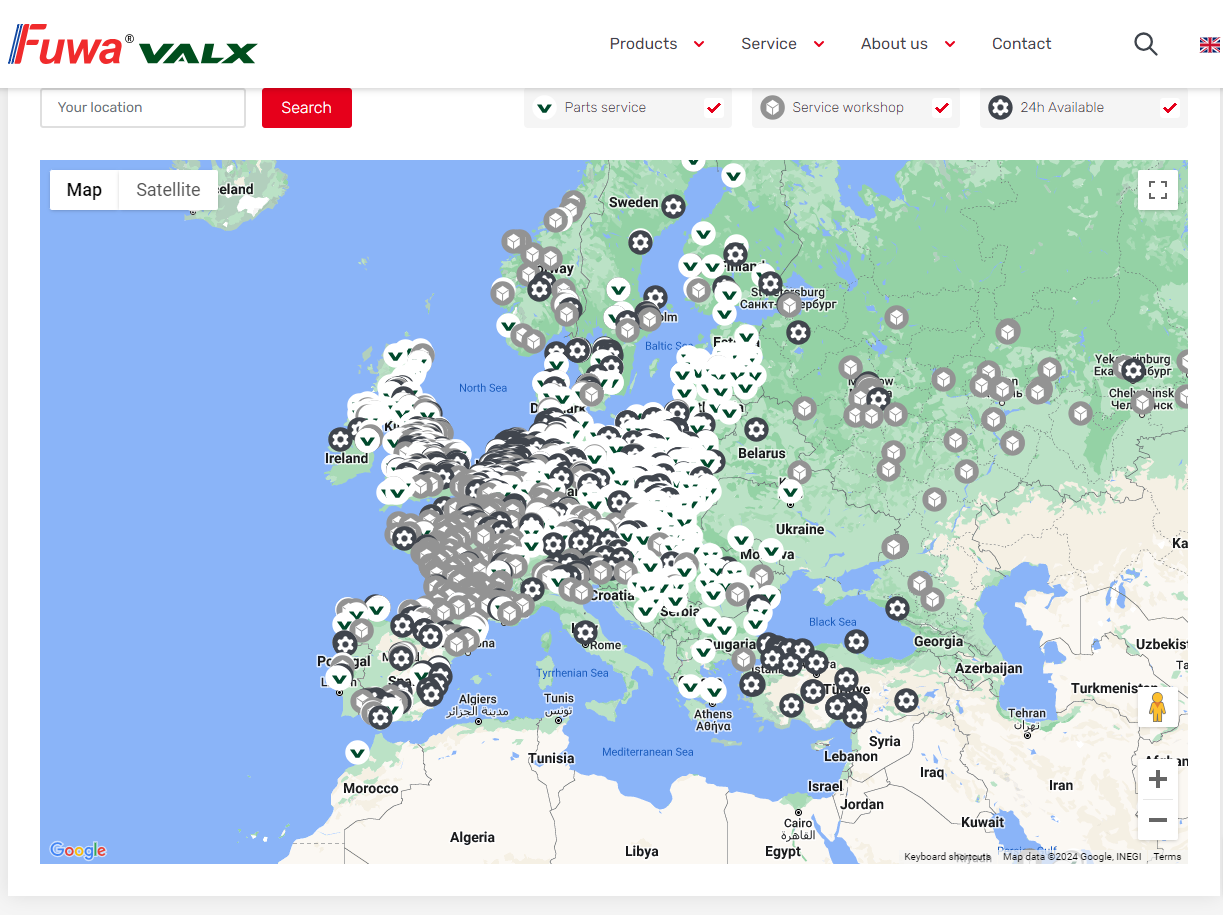Open the Contact menu item
1223x915 pixels.
click(1021, 44)
